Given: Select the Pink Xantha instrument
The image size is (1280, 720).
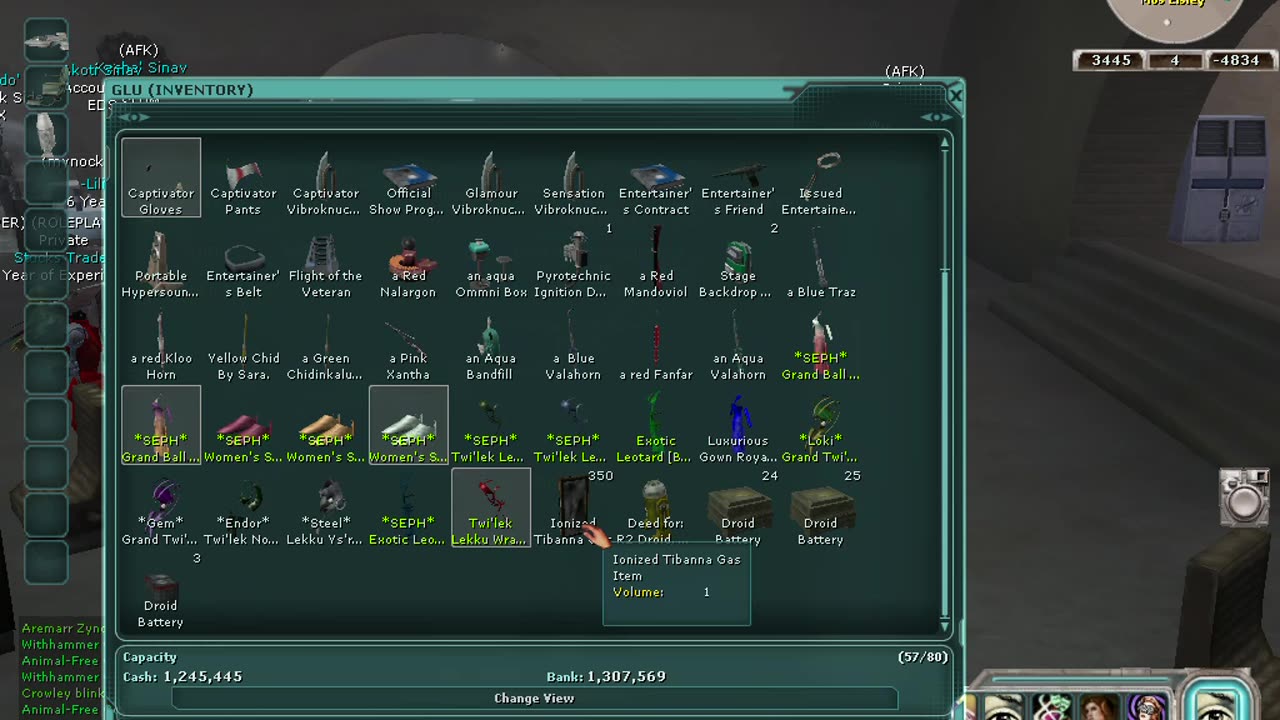Looking at the screenshot, I should tap(408, 343).
